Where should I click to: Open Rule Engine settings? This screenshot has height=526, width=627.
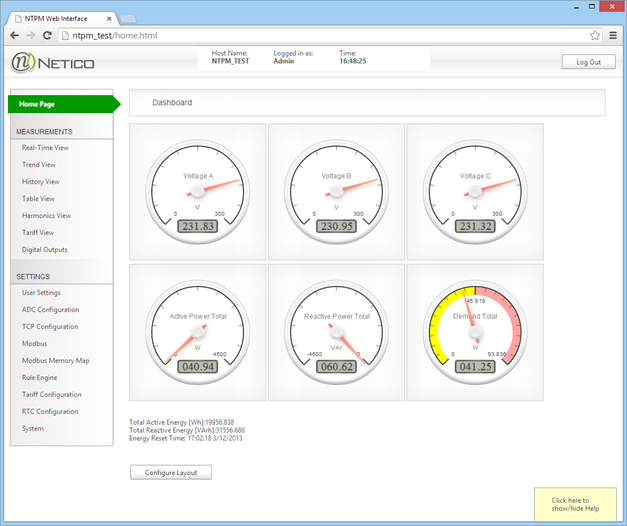point(39,378)
